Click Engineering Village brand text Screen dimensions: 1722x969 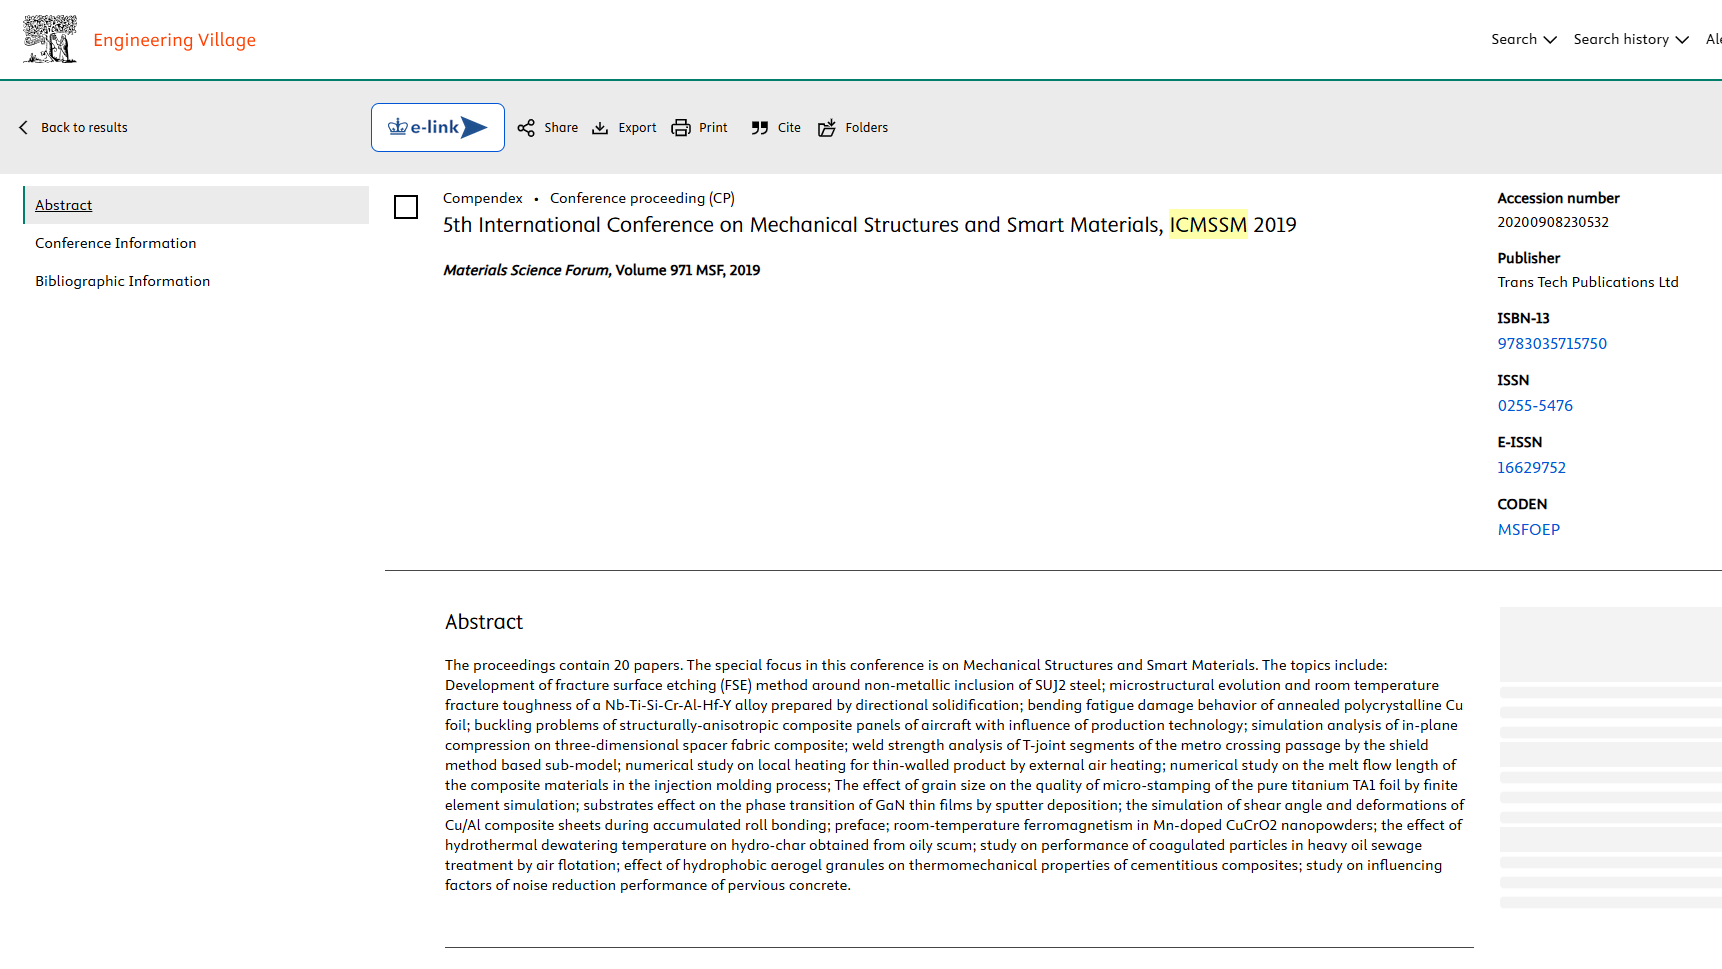point(175,40)
